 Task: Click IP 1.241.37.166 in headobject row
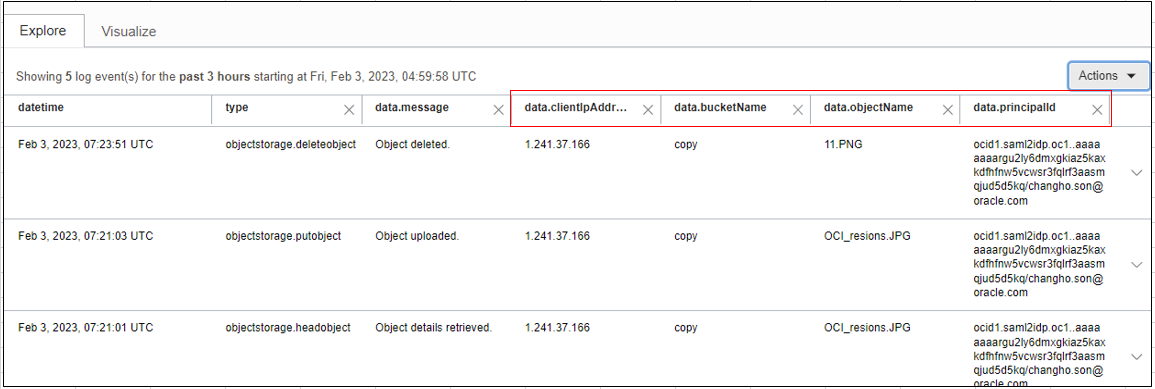pyautogui.click(x=557, y=328)
